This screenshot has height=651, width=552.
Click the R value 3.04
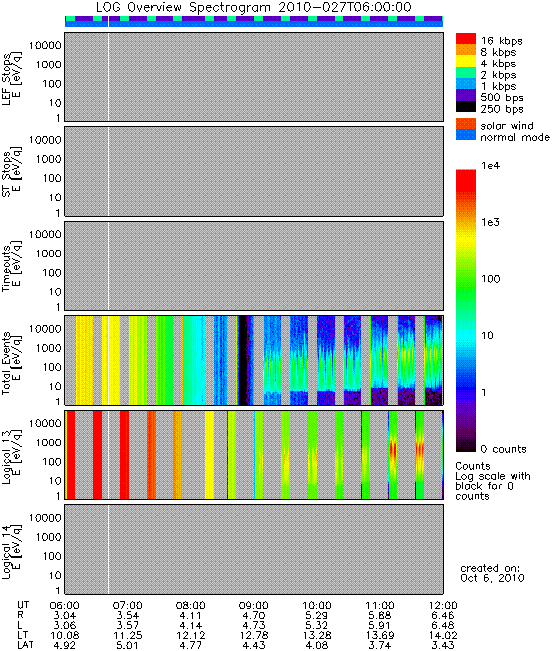65,616
